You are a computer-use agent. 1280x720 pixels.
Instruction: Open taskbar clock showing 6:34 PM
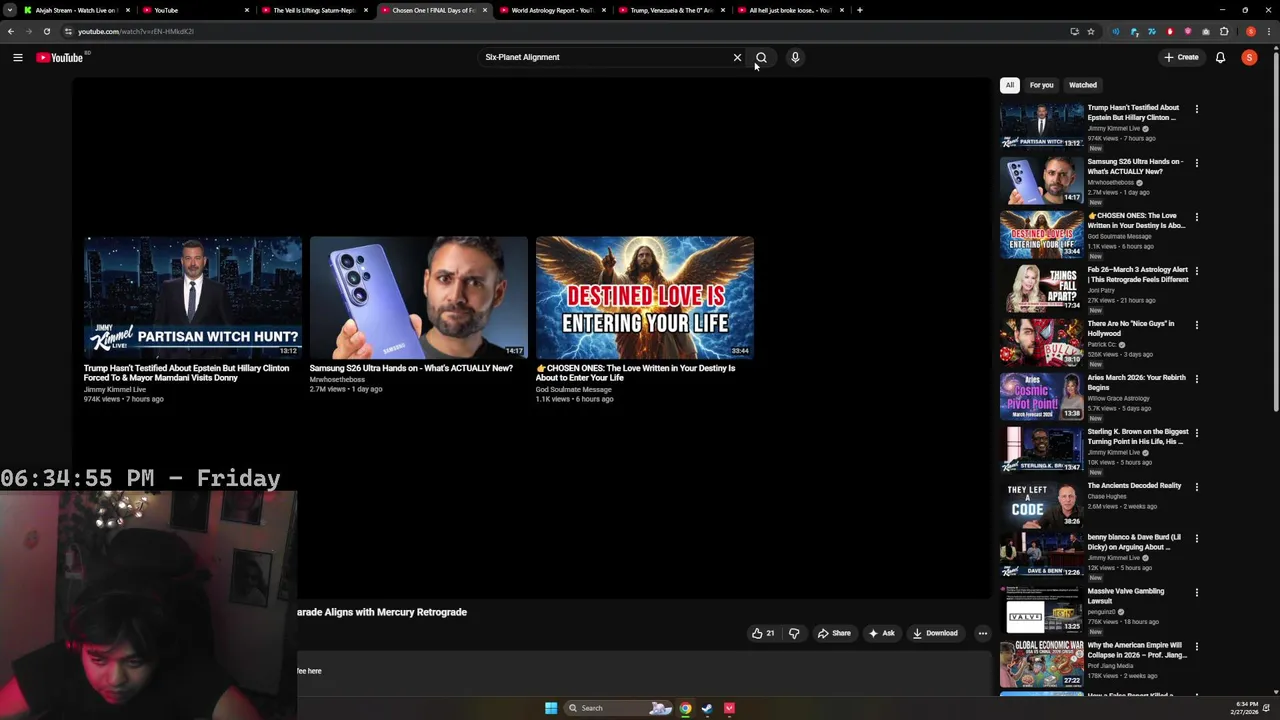[1246, 708]
